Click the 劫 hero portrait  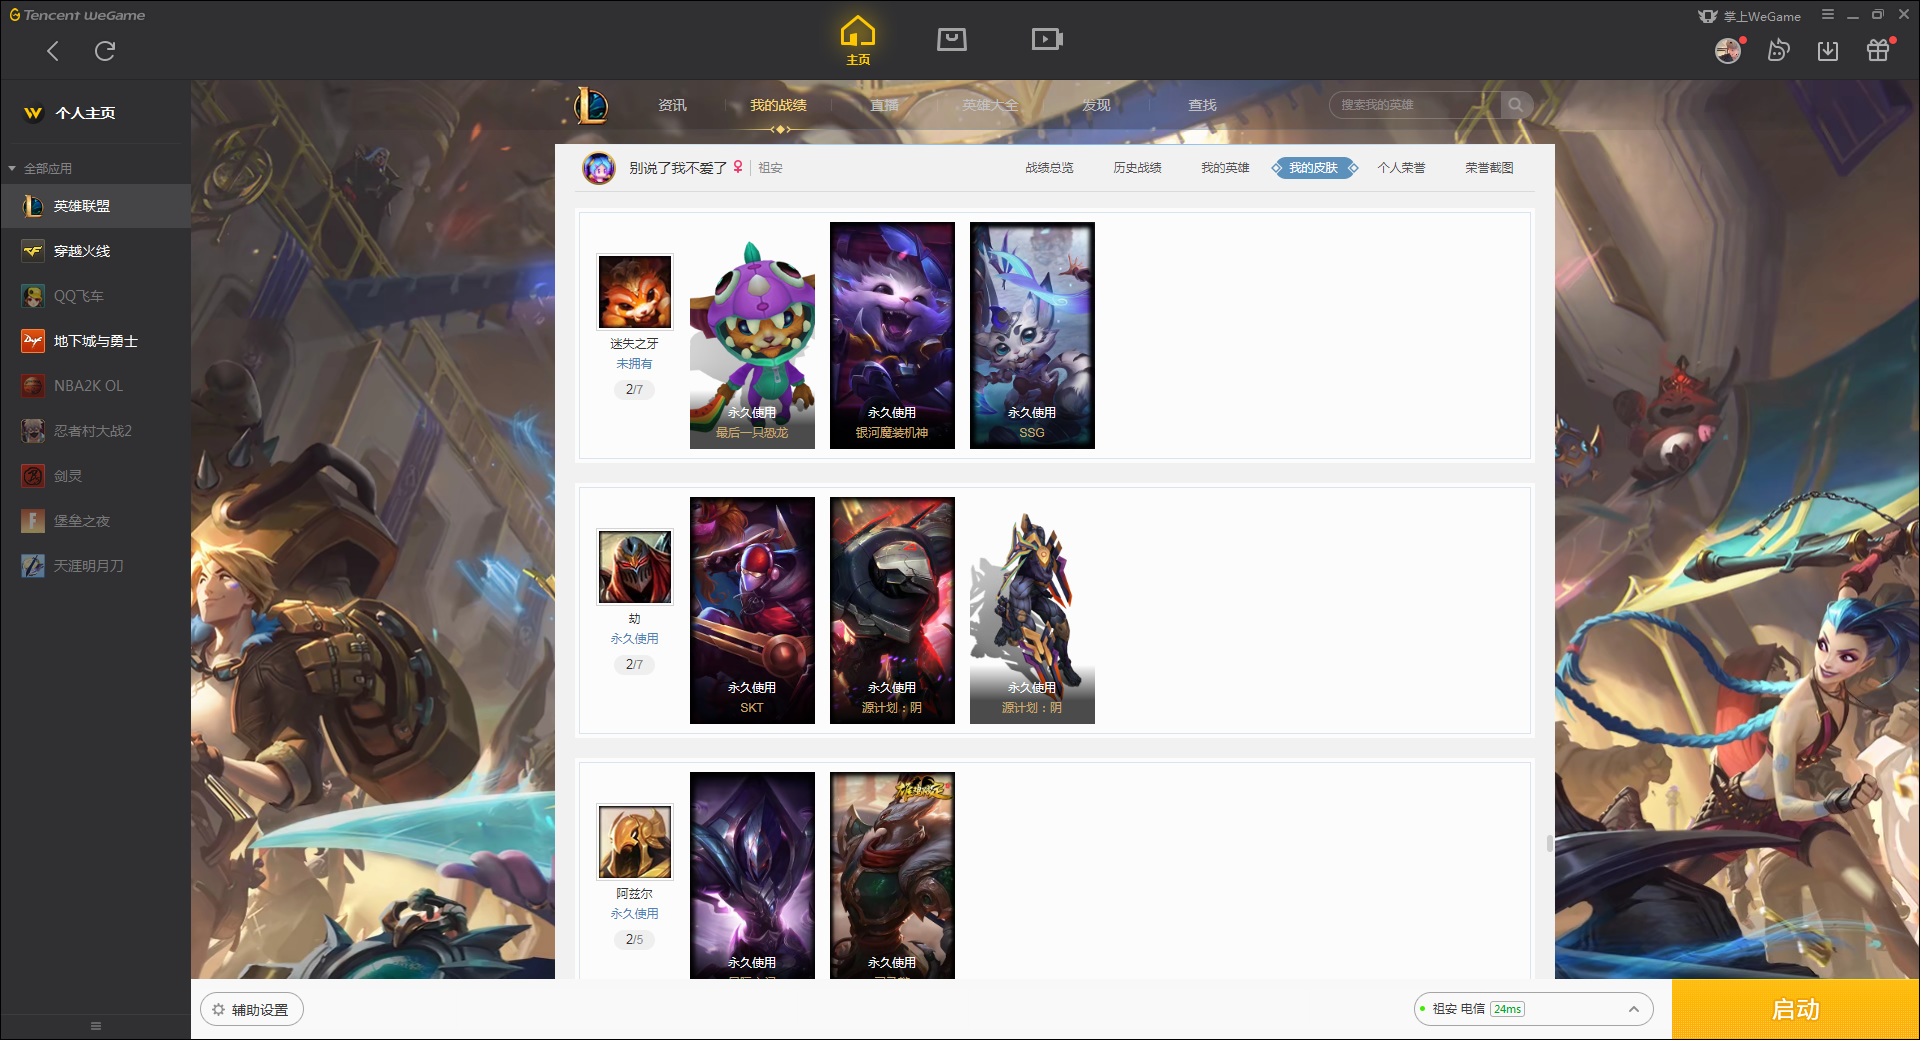pyautogui.click(x=635, y=567)
